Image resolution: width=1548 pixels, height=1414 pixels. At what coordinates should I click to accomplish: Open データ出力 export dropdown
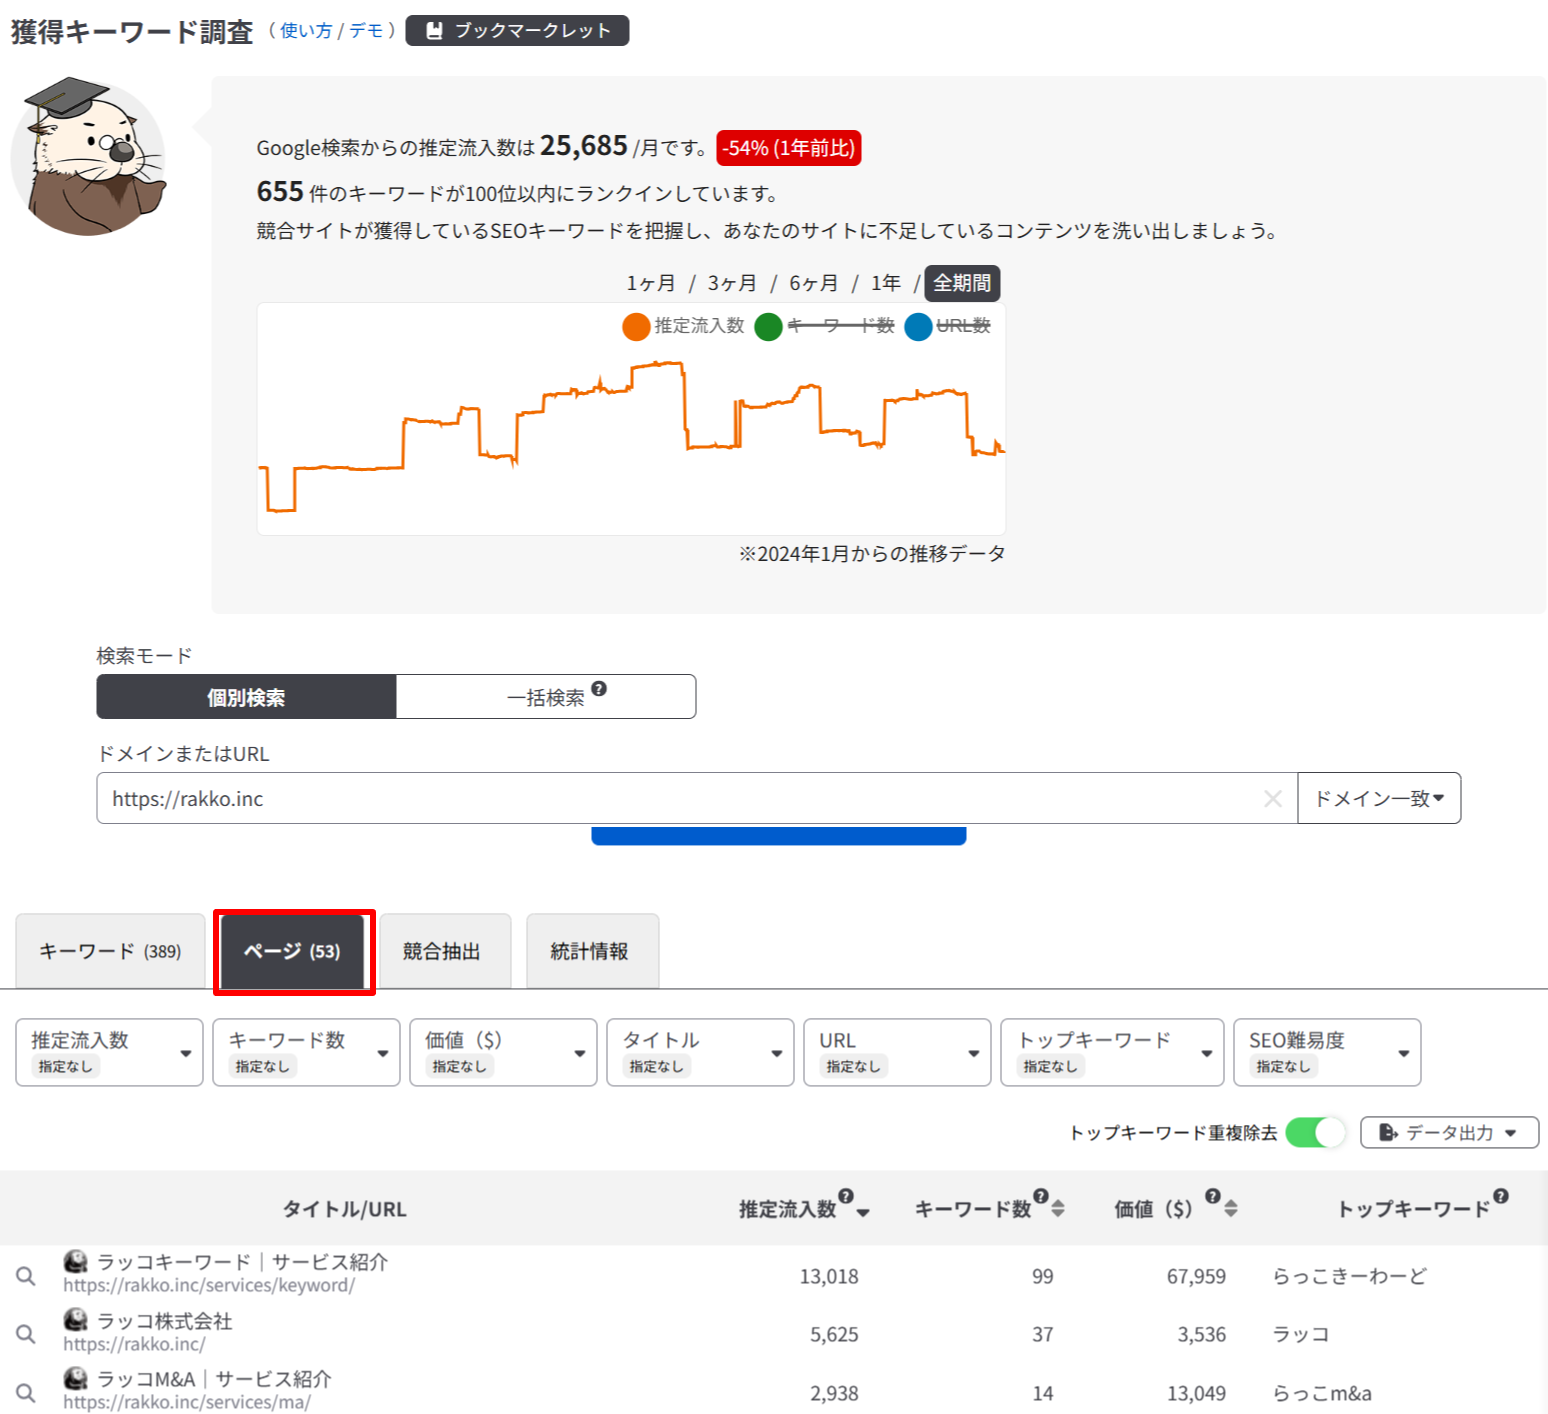pyautogui.click(x=1448, y=1132)
